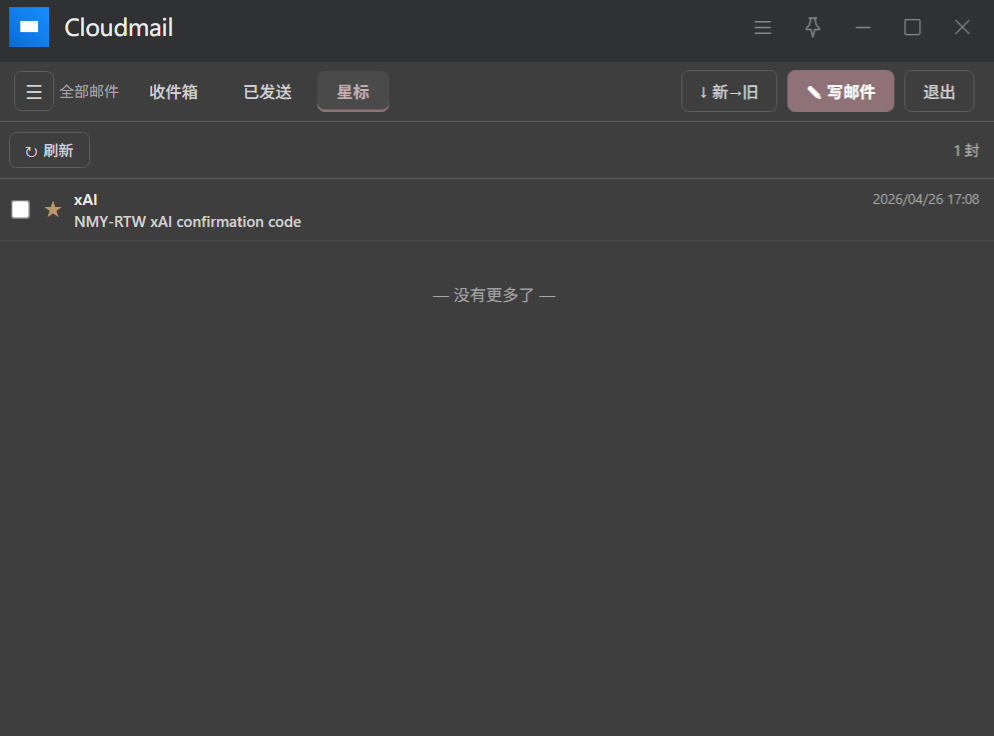Image resolution: width=994 pixels, height=736 pixels.
Task: Maximize the Cloudmail window
Action: 912,27
